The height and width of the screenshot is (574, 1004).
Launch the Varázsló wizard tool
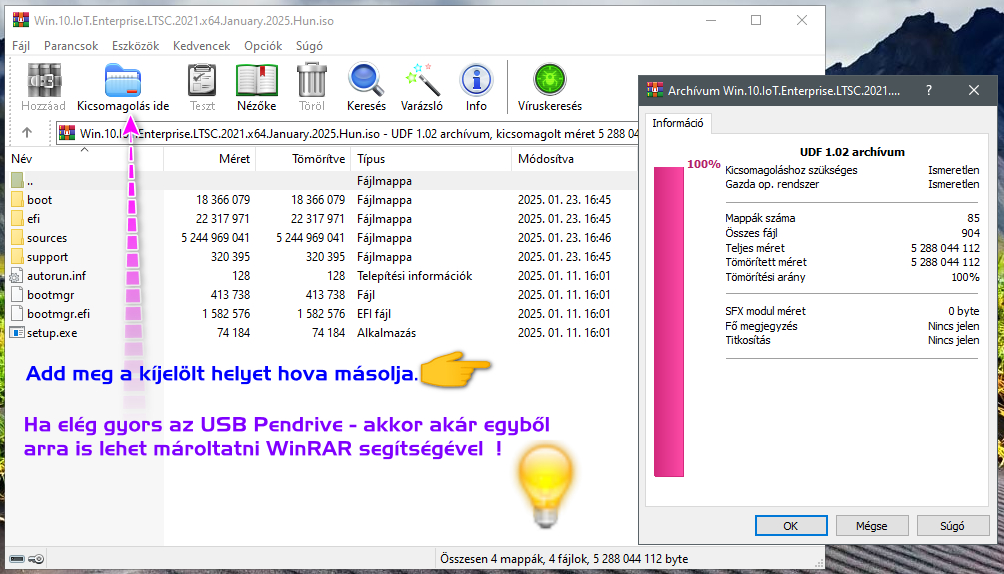pos(422,82)
